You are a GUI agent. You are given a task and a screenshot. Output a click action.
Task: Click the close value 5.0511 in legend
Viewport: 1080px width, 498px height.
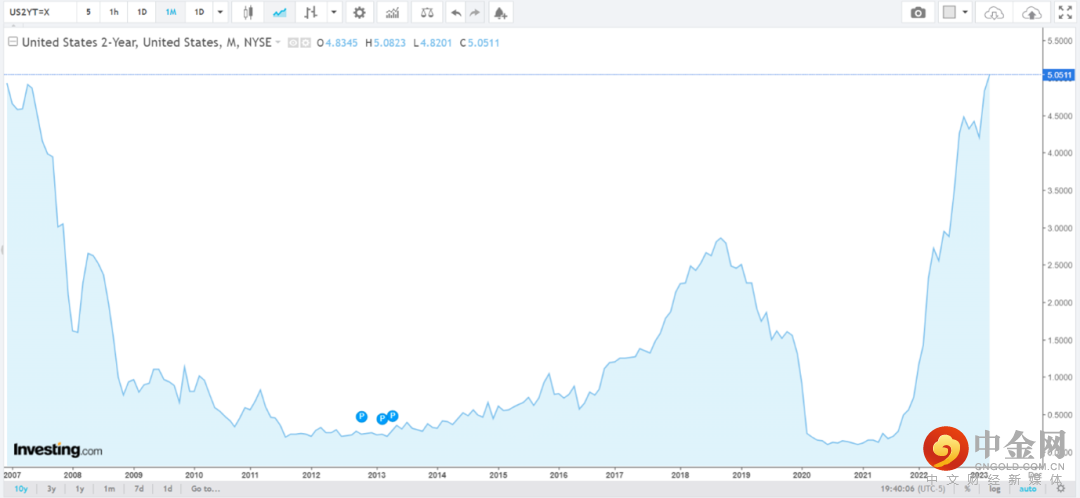pyautogui.click(x=484, y=43)
